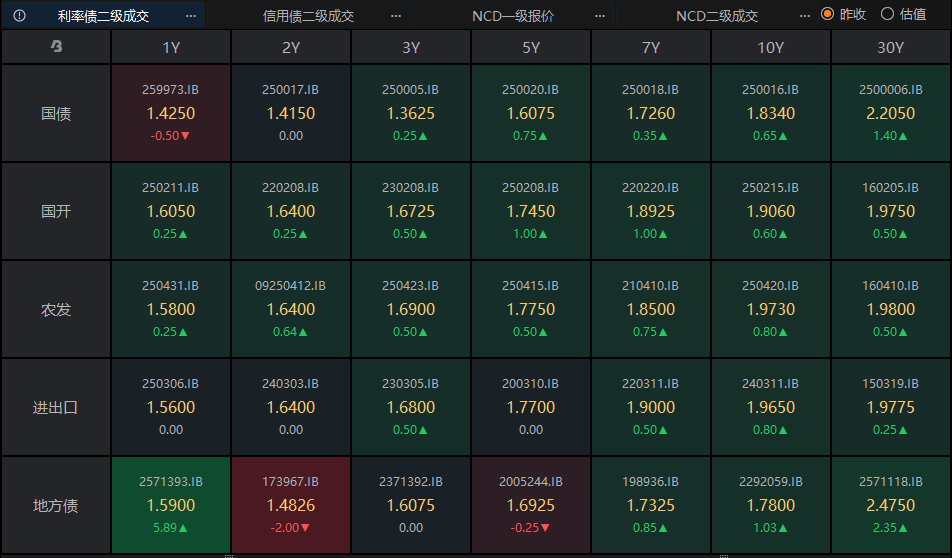The image size is (952, 558).
Task: Click the red 173967.IB local bond cell
Action: [x=291, y=505]
